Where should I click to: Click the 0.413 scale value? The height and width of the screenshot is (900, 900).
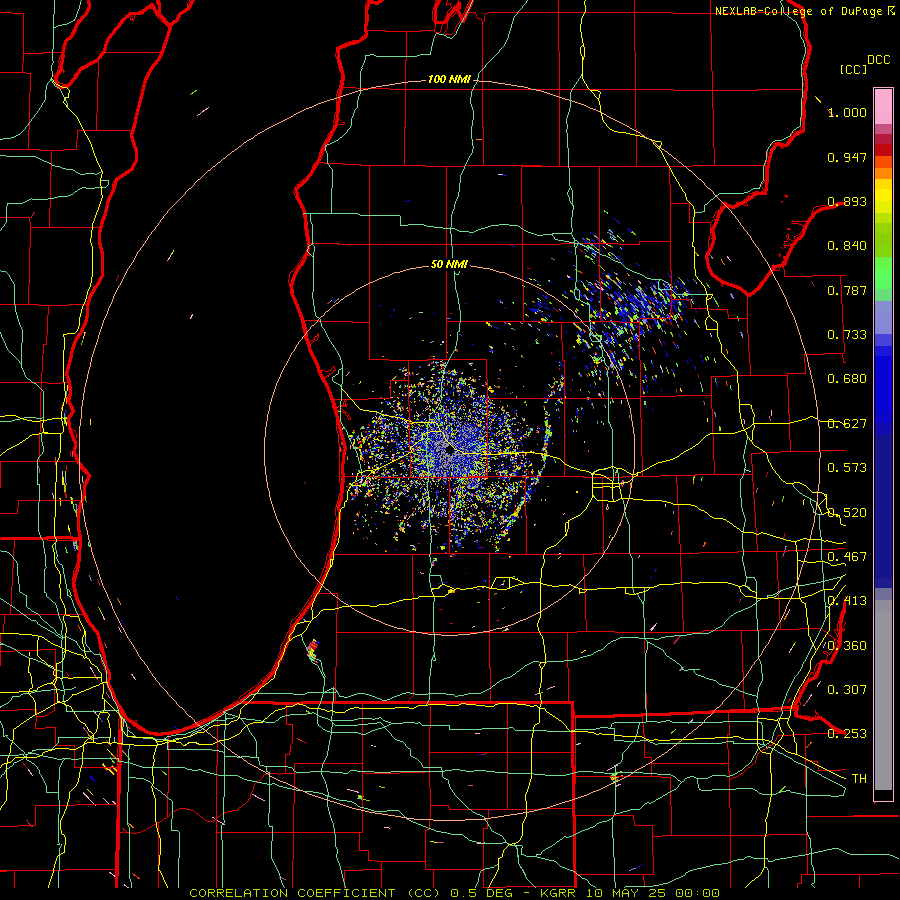click(x=847, y=601)
